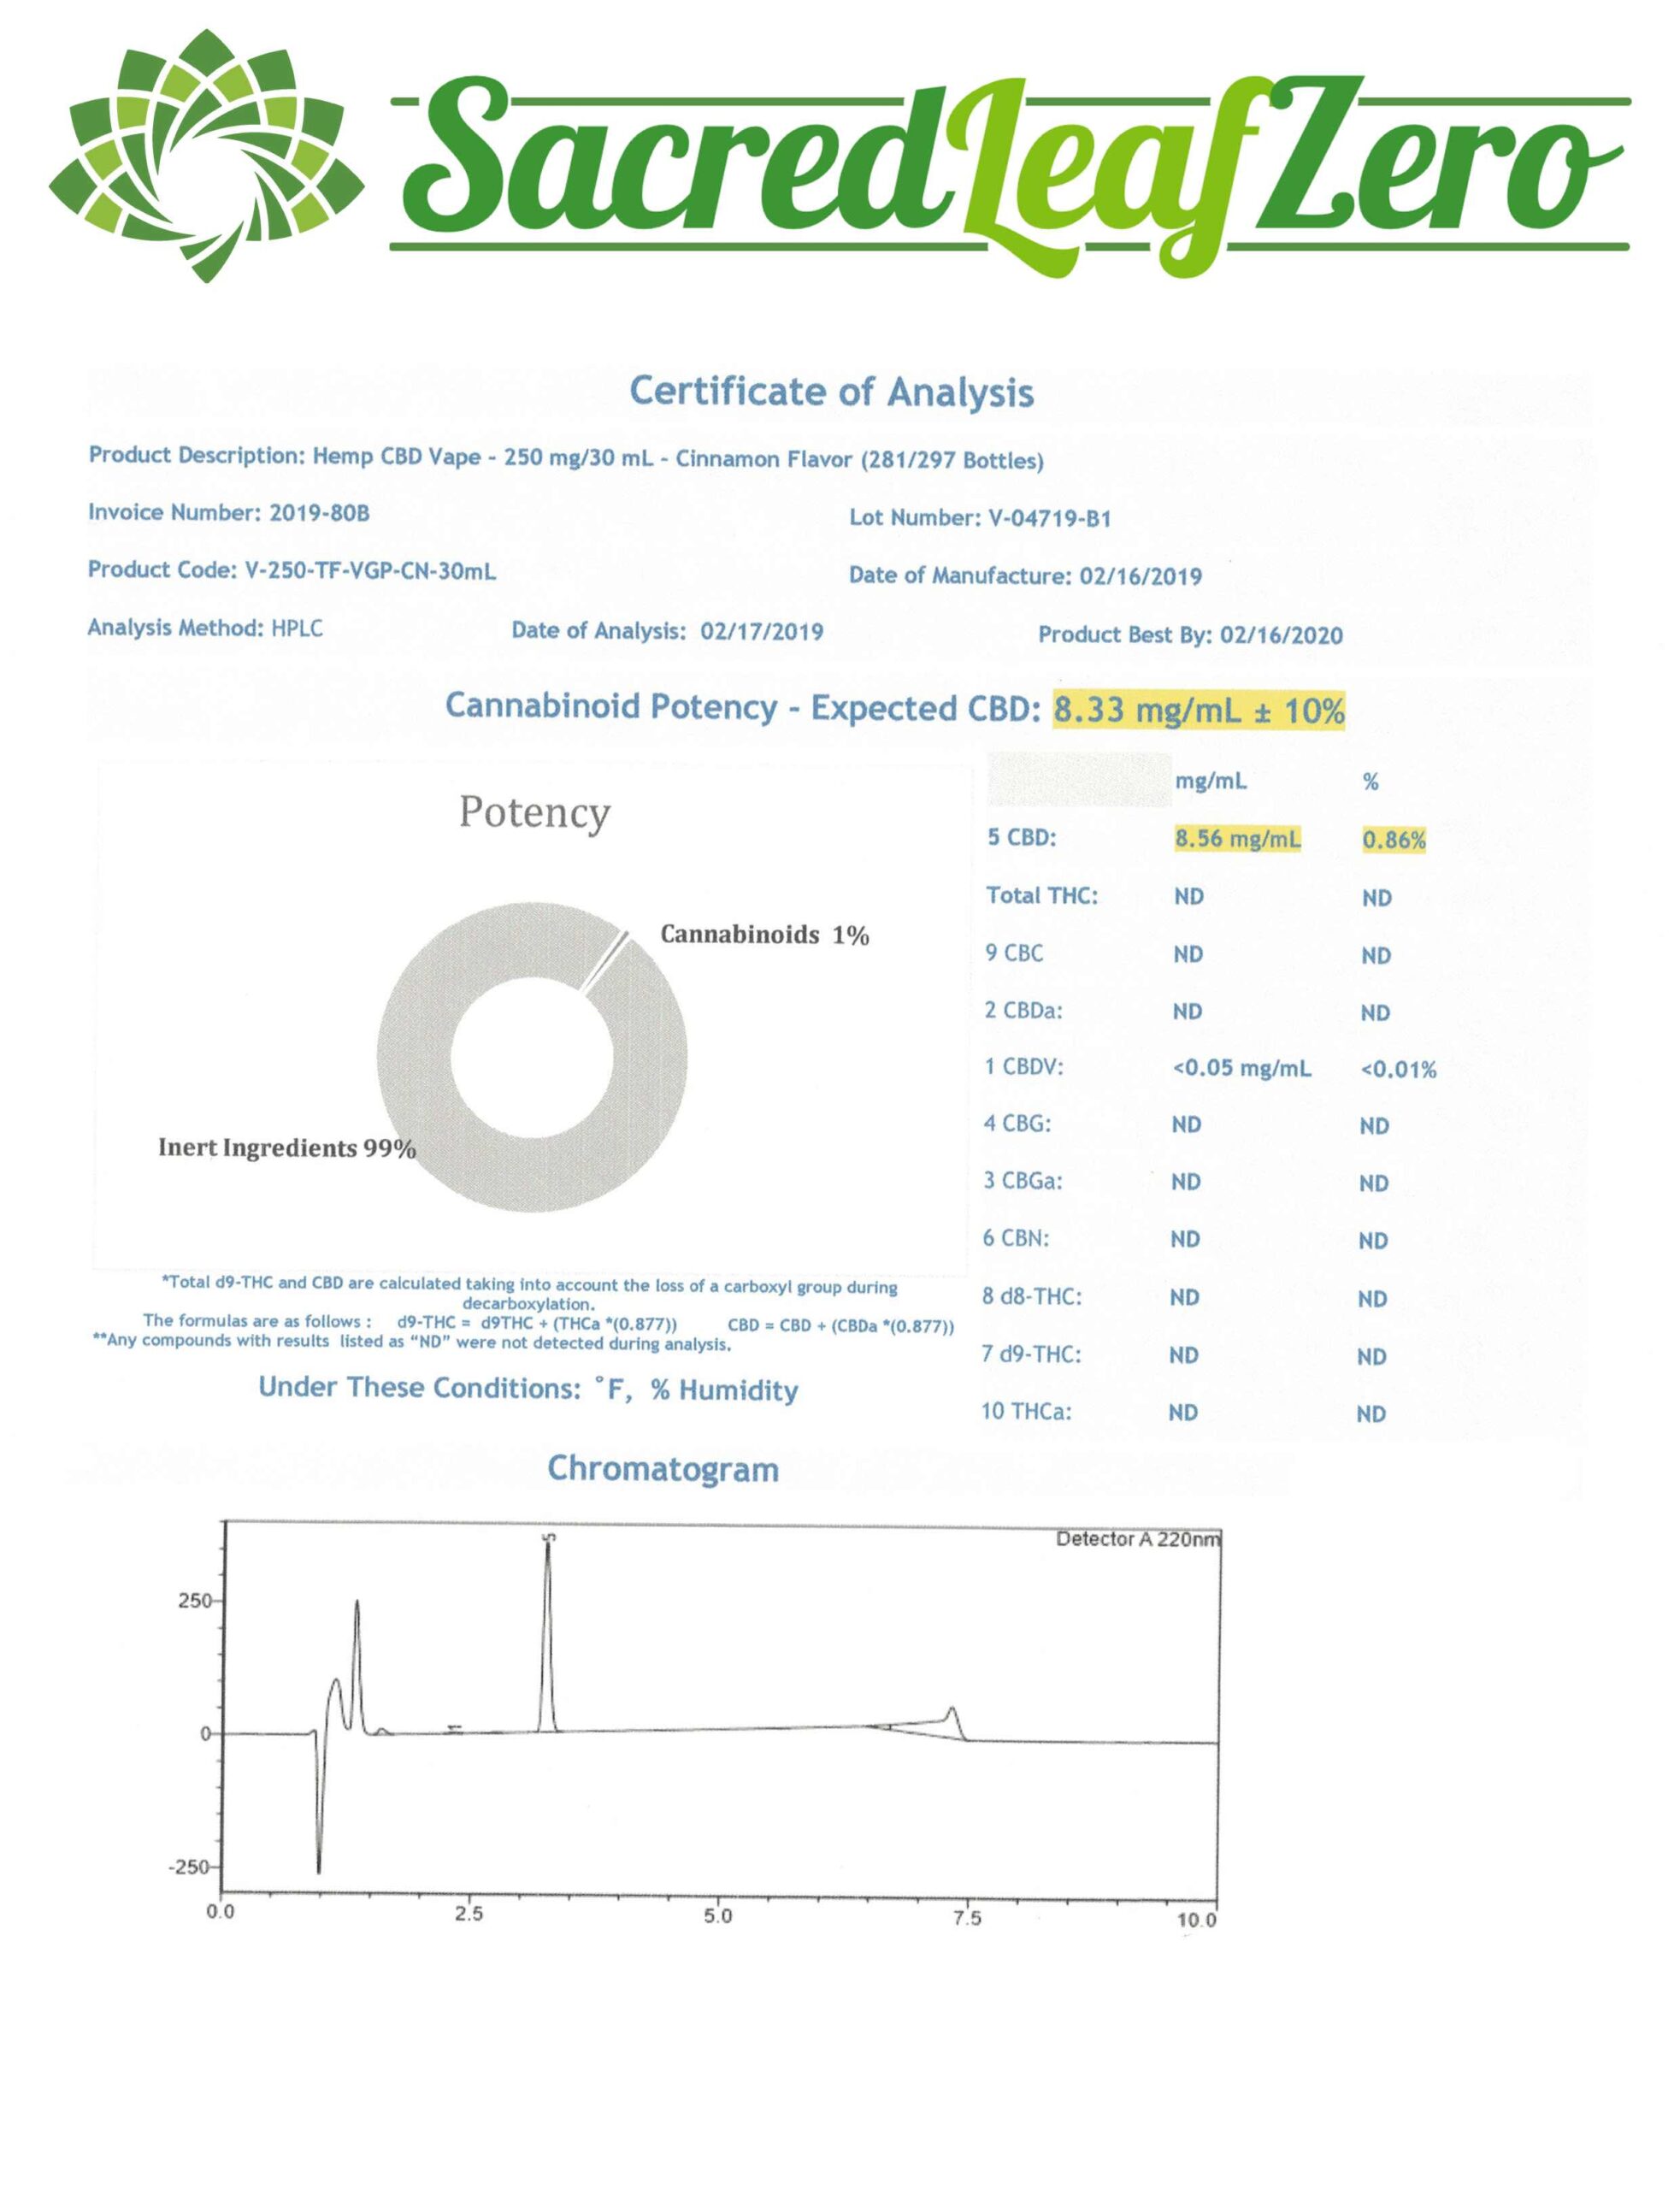Click the Product Code V-250-TF-VGP-CN-30mL text
1680x2189 pixels.
click(x=292, y=570)
